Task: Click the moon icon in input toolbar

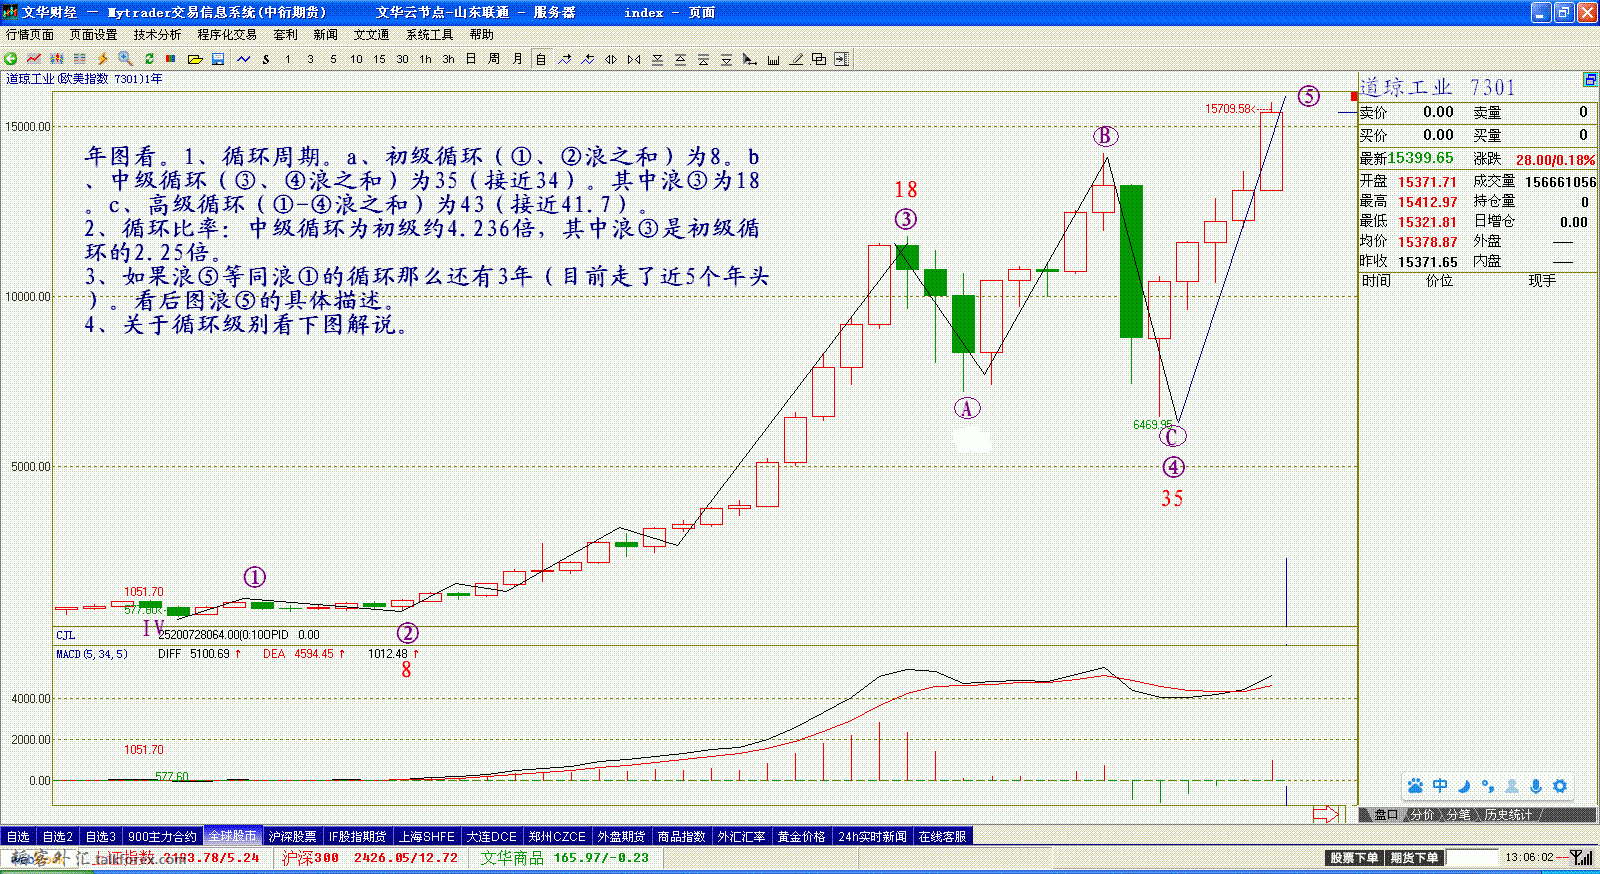Action: click(x=1464, y=786)
